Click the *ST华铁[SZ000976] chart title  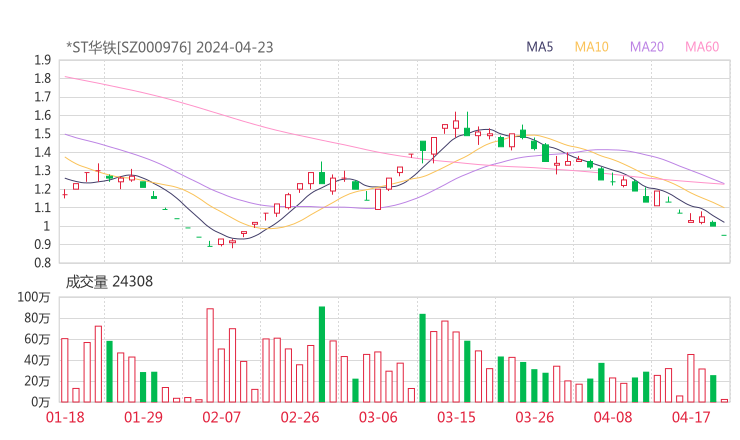[x=129, y=47]
